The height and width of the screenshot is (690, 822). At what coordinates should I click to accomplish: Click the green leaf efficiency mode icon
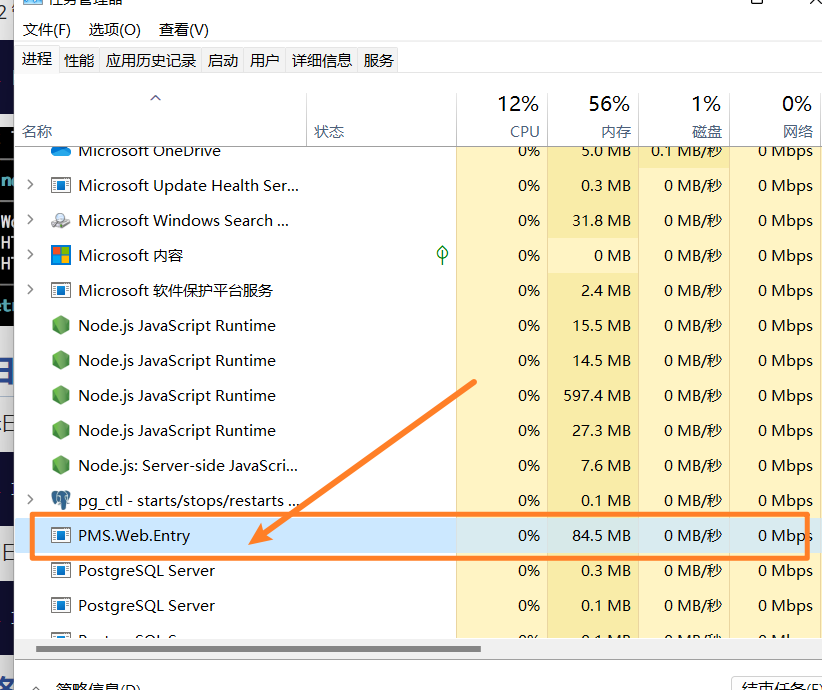point(442,255)
